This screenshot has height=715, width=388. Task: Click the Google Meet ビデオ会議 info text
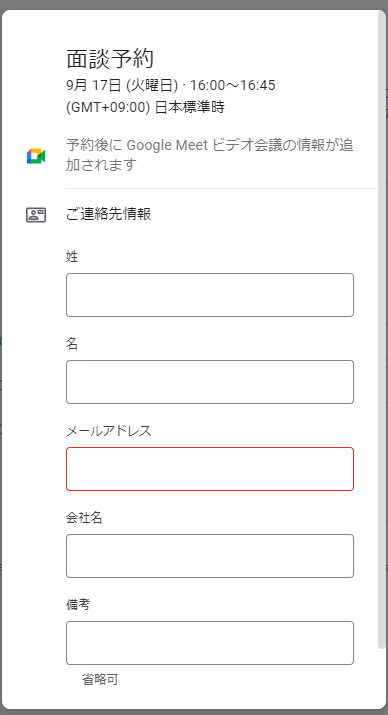210,155
